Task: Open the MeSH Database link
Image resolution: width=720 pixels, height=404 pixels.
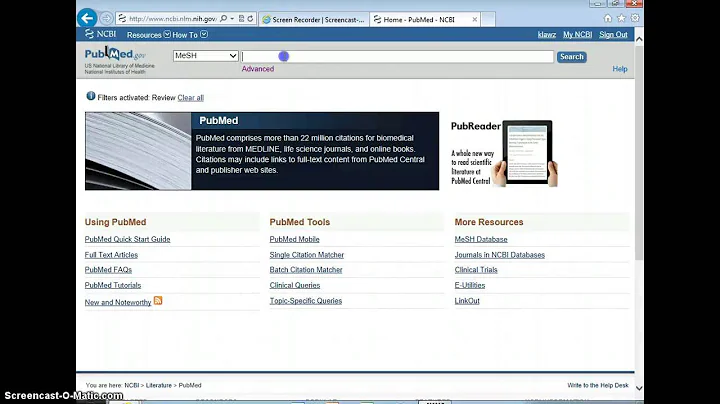Action: click(481, 239)
